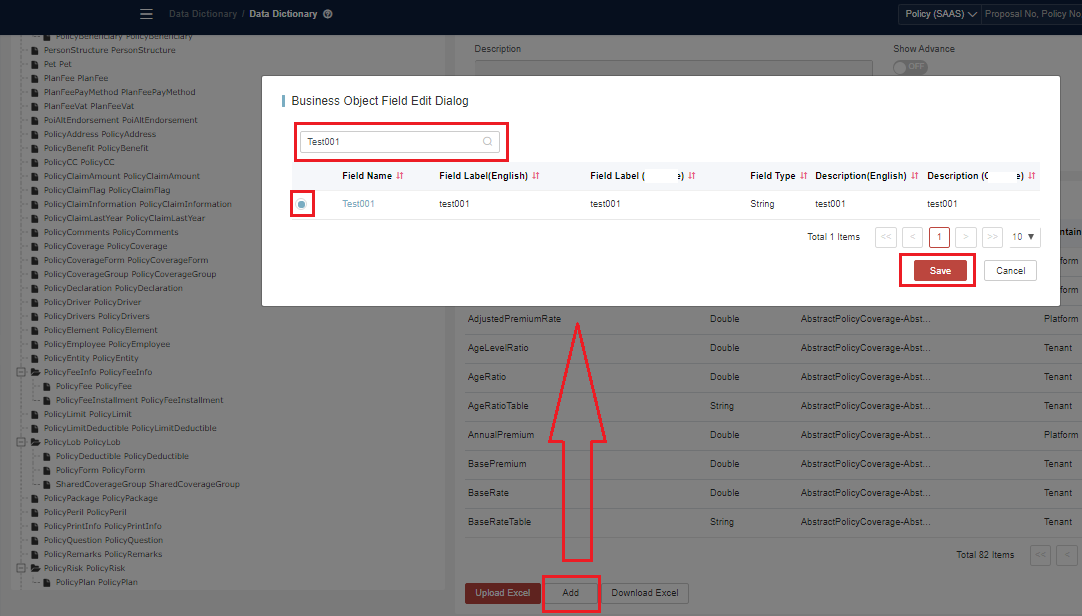Open the page-size 10 dropdown
Image resolution: width=1082 pixels, height=616 pixels.
pos(1022,237)
